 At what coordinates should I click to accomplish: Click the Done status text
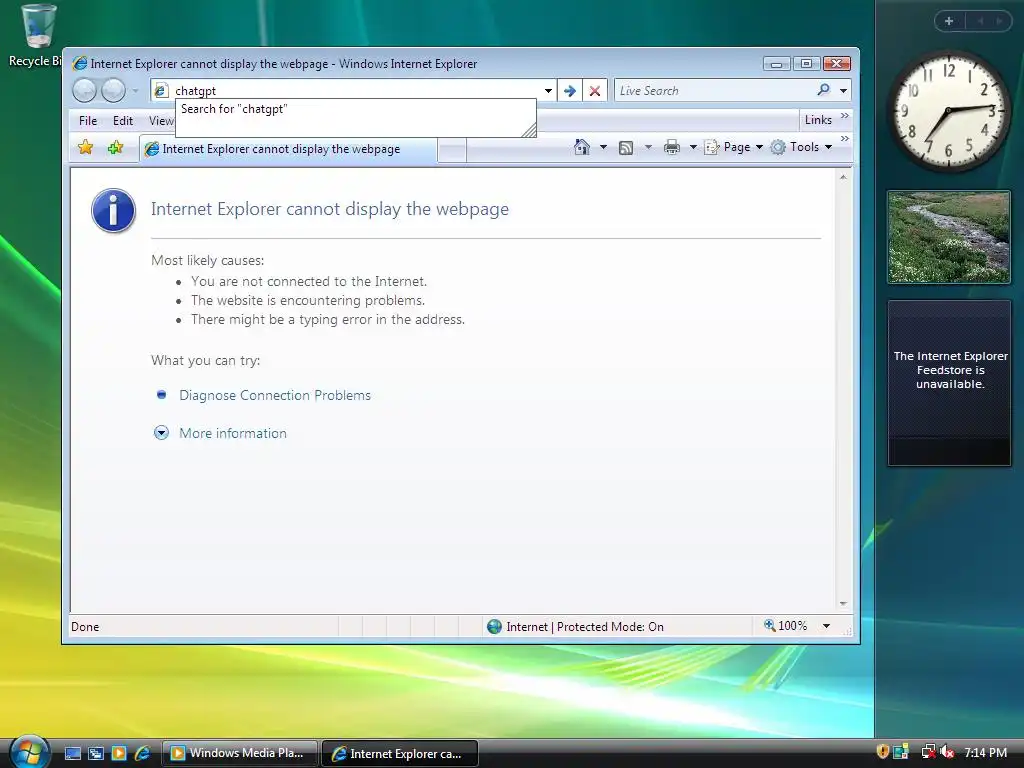tap(85, 626)
